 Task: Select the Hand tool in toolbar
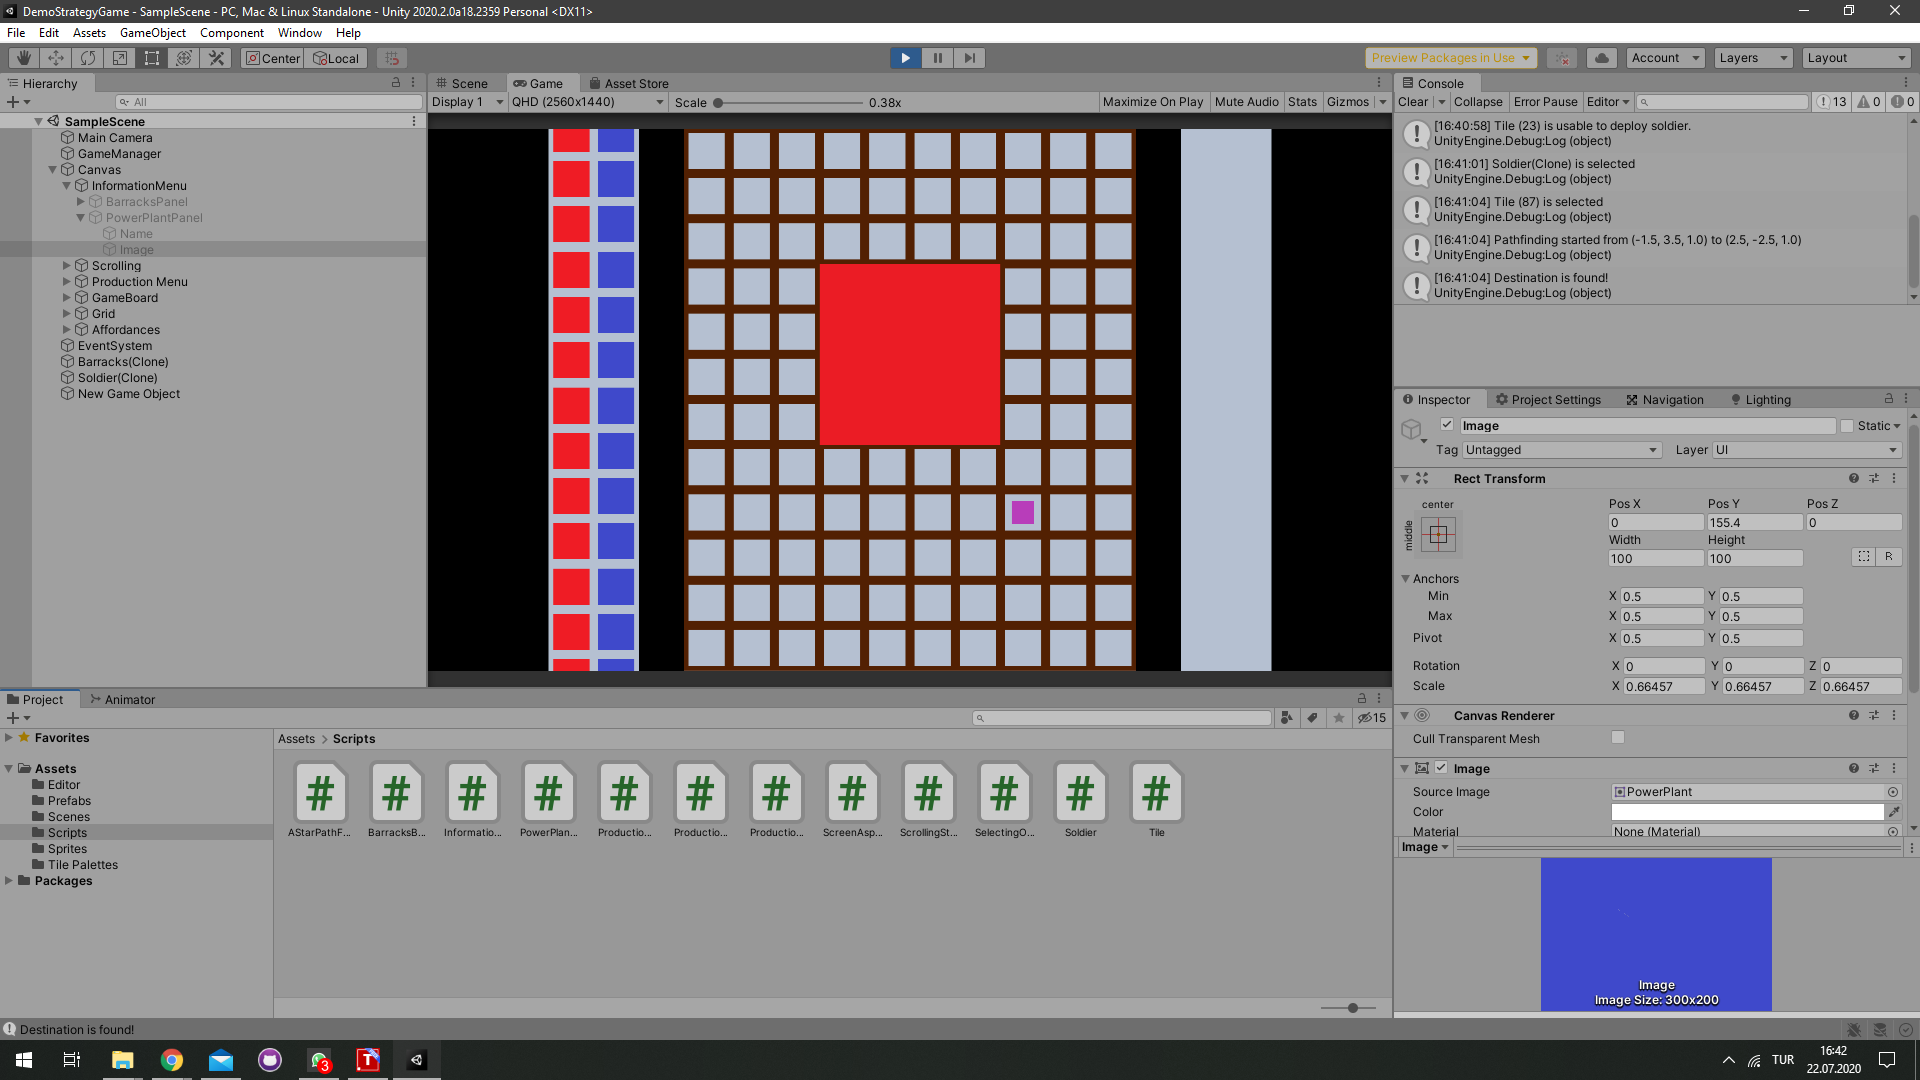pos(24,58)
